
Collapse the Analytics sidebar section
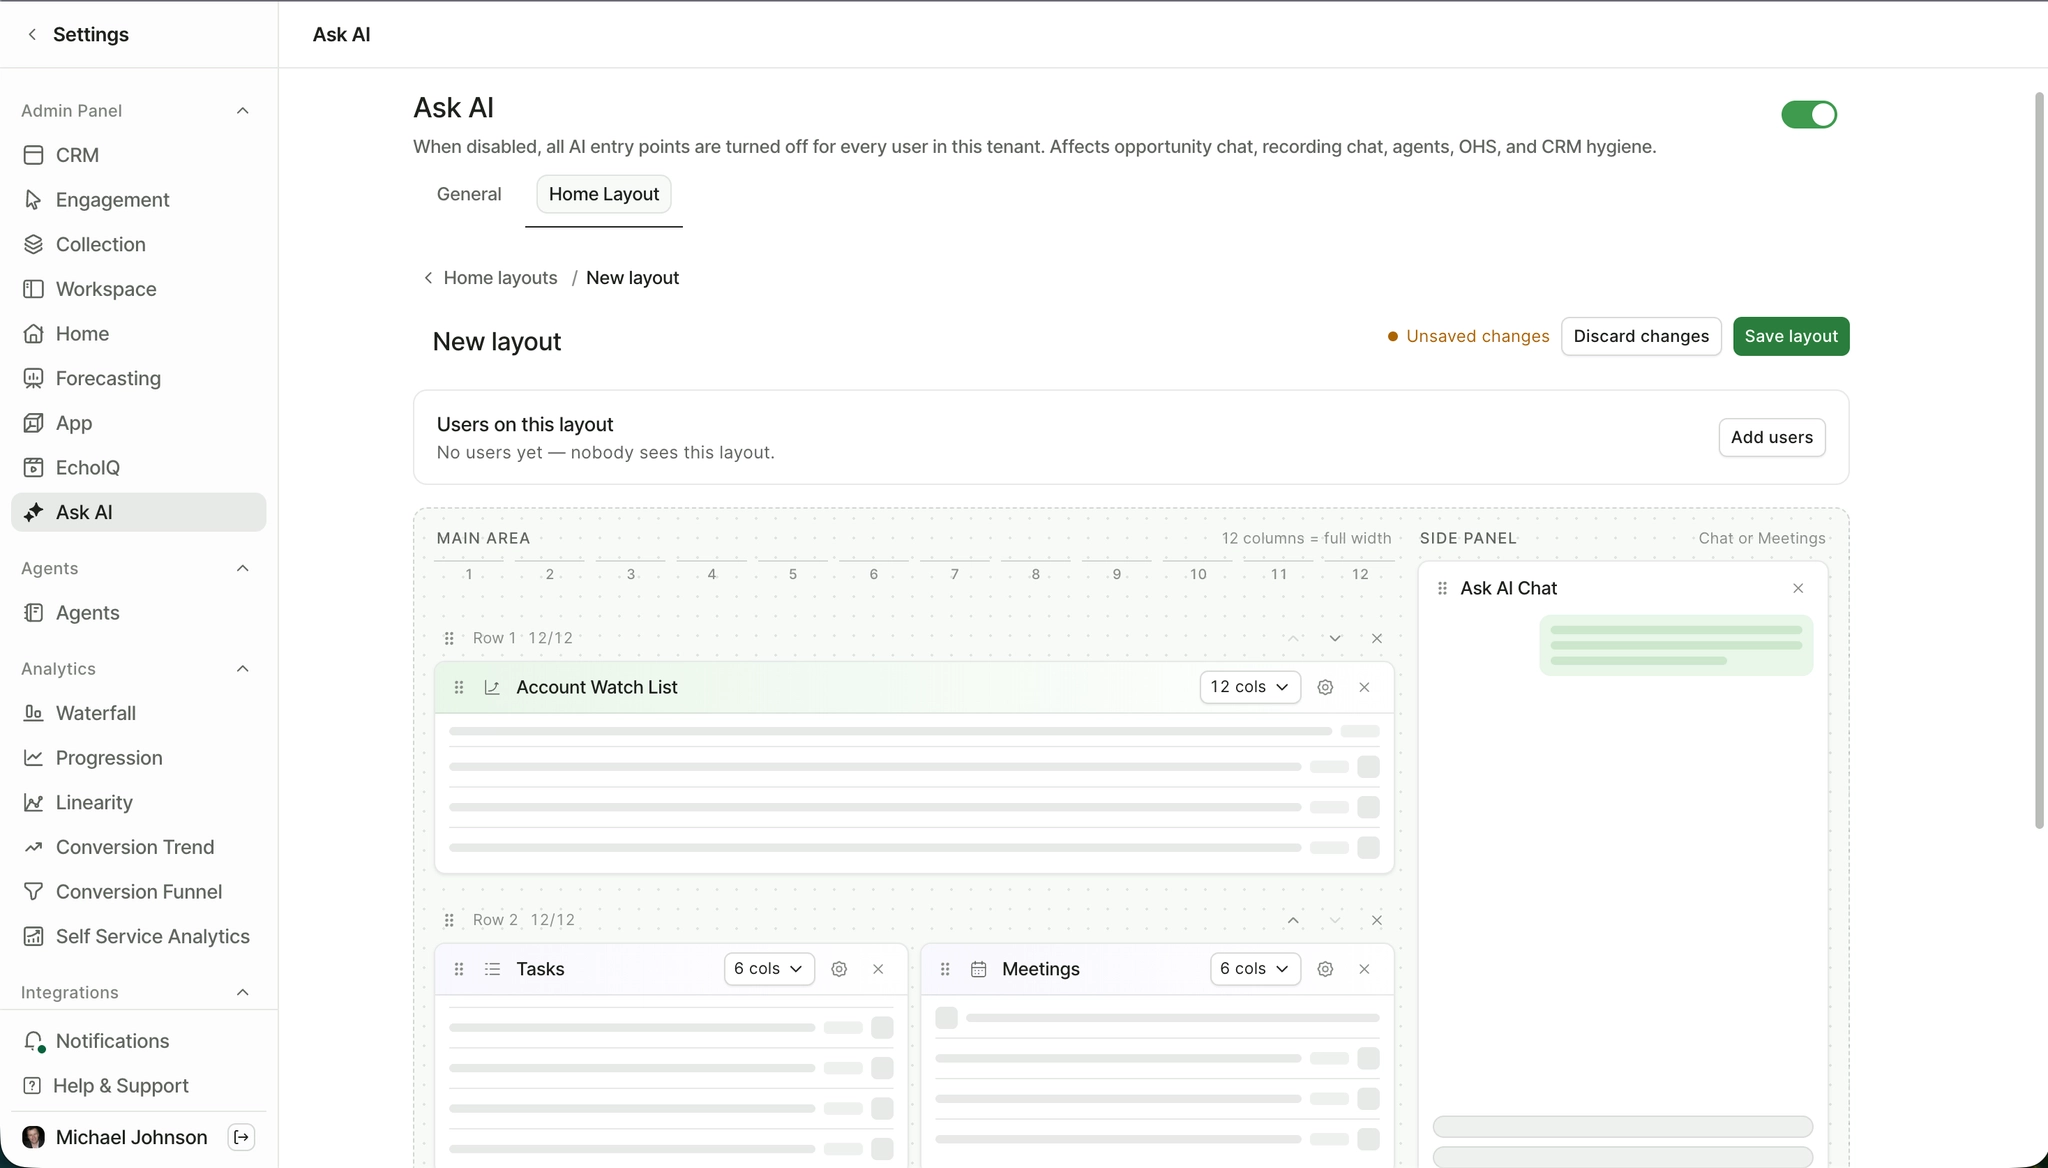pos(242,669)
